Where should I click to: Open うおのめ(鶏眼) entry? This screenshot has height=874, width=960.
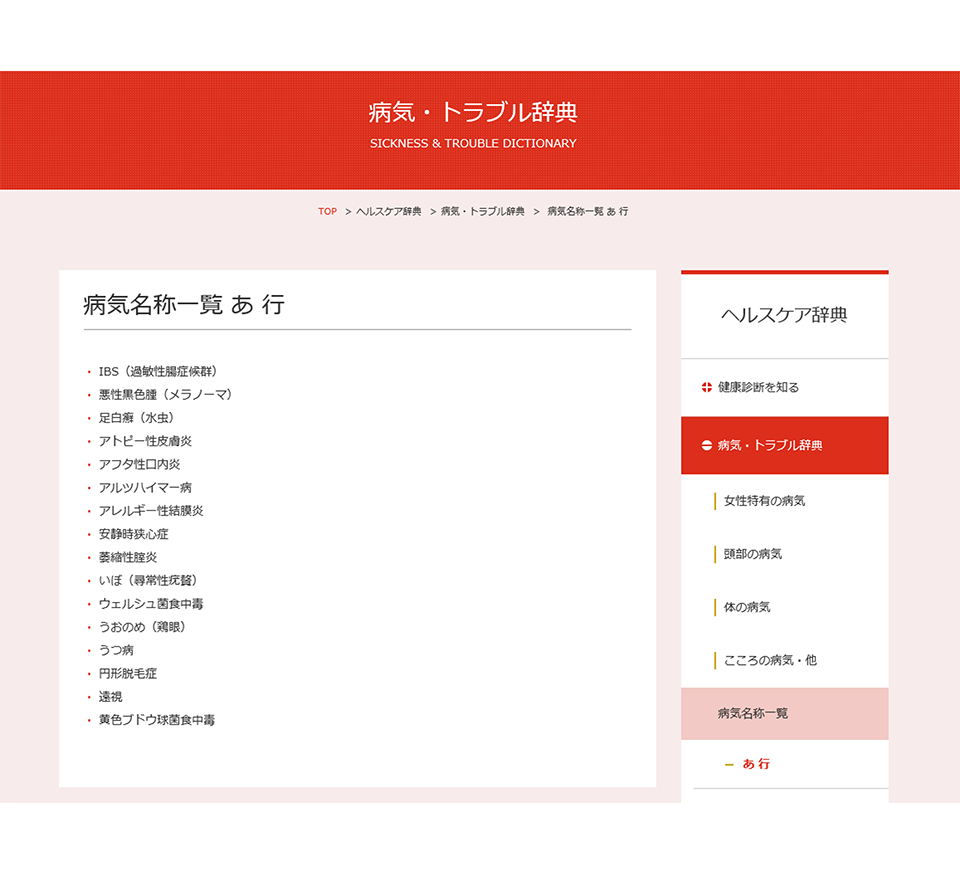pyautogui.click(x=142, y=627)
